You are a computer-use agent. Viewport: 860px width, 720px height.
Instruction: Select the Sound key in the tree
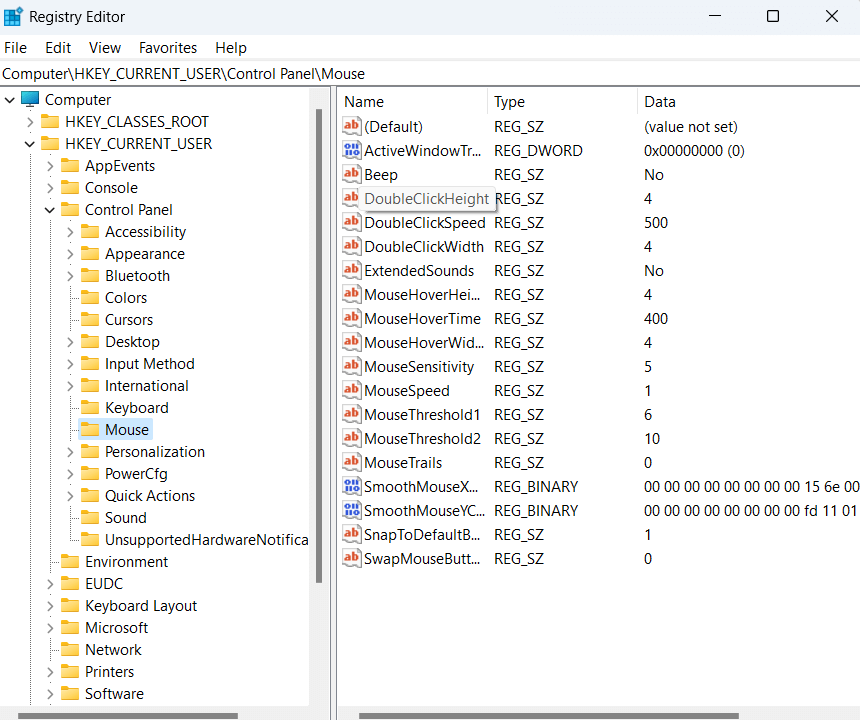(125, 518)
